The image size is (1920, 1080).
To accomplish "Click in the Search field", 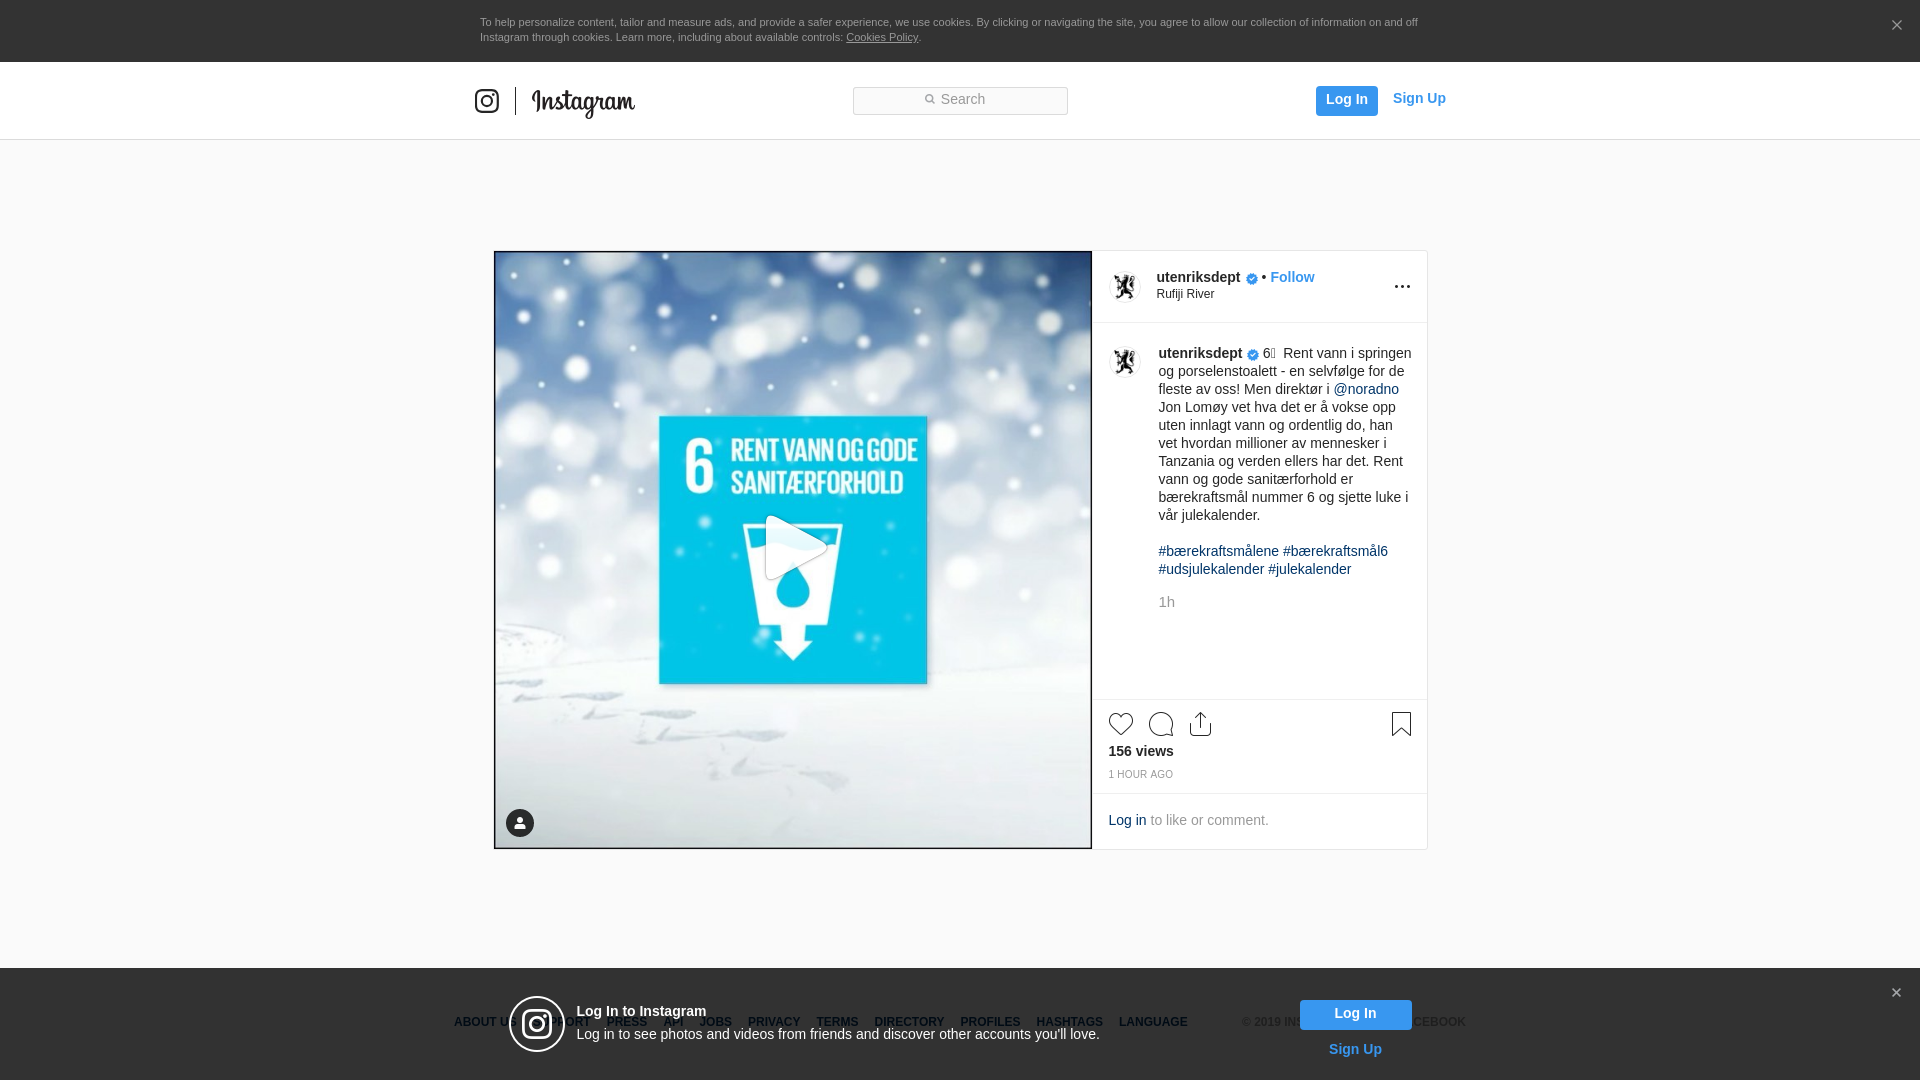I will click(960, 100).
